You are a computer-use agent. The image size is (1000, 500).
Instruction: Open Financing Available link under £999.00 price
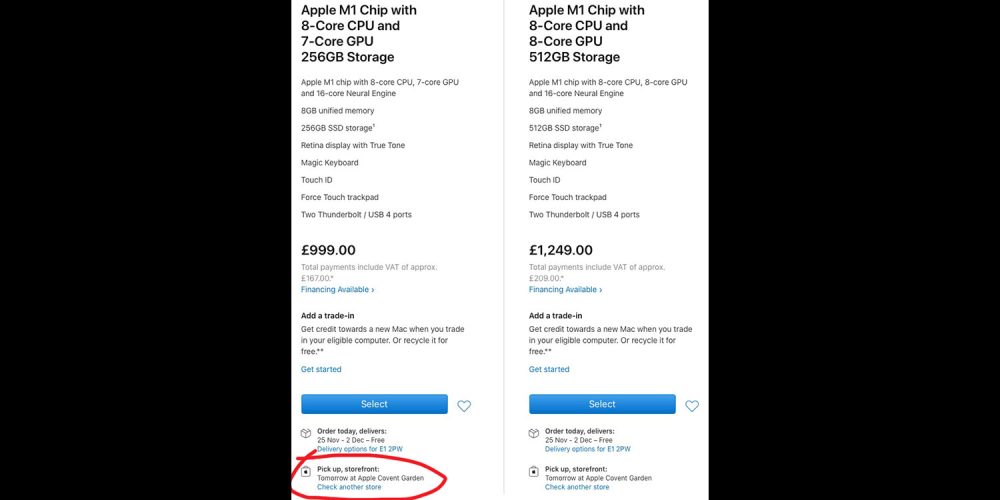[x=337, y=290]
